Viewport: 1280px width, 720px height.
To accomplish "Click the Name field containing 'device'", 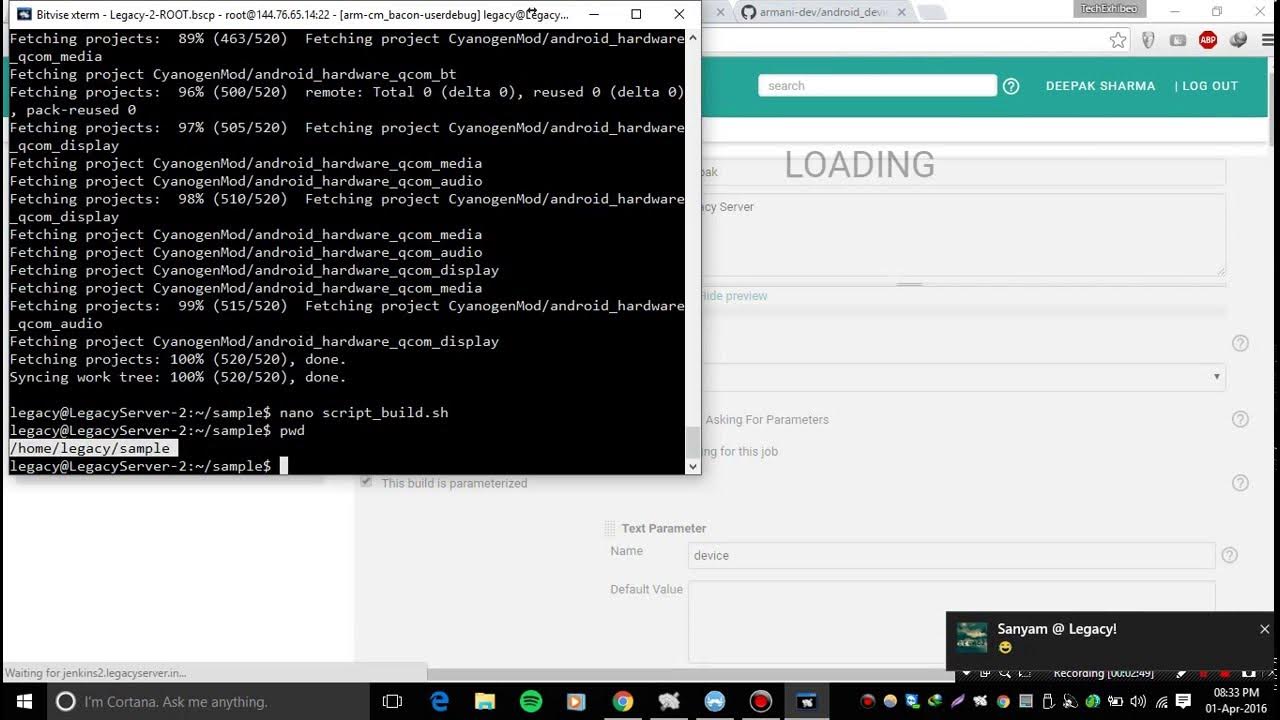I will tap(951, 555).
